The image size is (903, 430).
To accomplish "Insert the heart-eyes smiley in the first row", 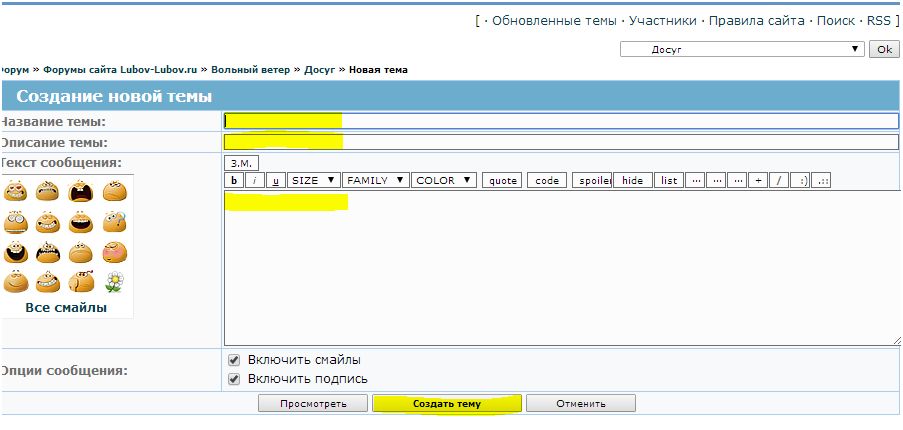I will (x=15, y=191).
